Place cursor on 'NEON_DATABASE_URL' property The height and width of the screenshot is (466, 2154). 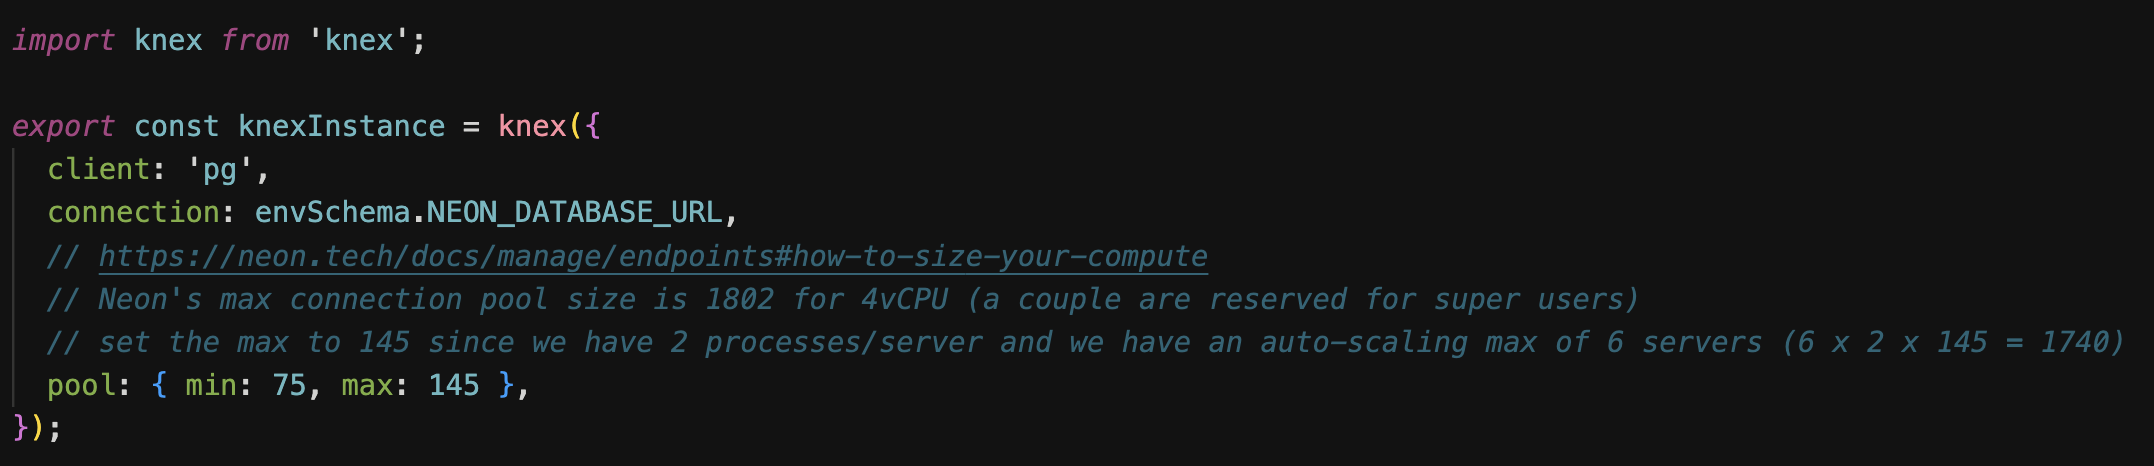pyautogui.click(x=574, y=212)
